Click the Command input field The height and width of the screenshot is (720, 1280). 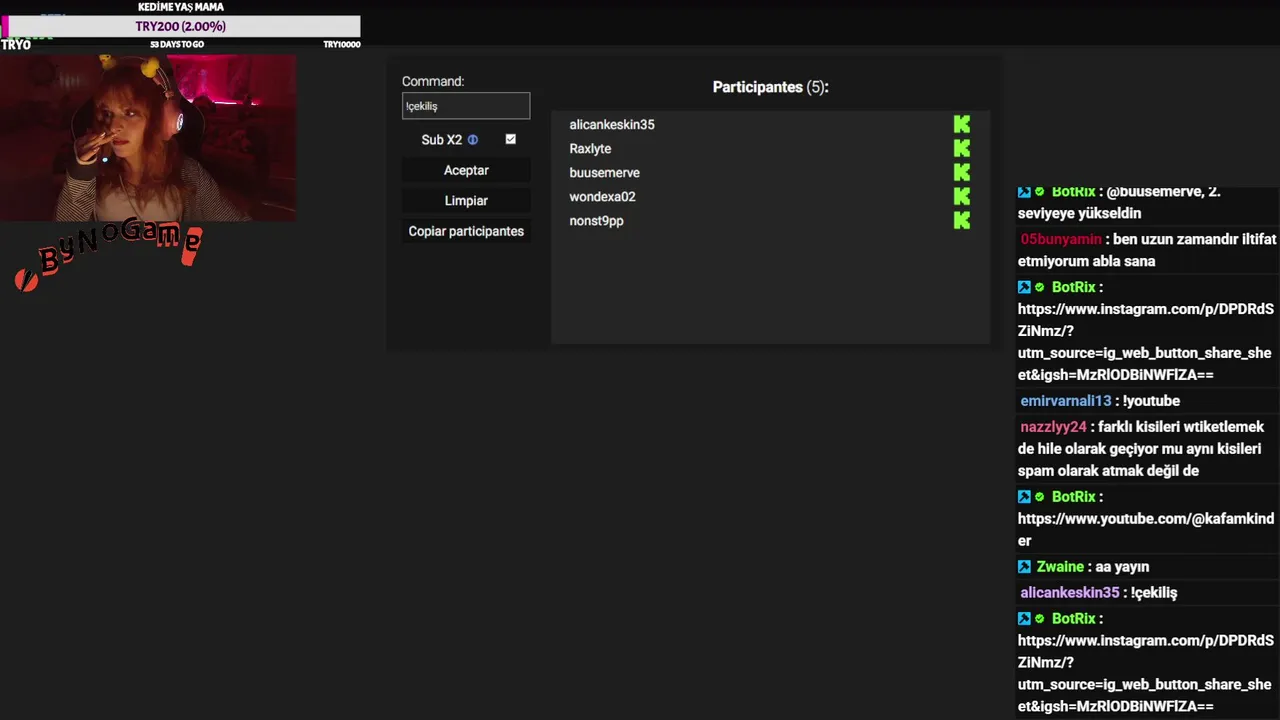(x=466, y=106)
